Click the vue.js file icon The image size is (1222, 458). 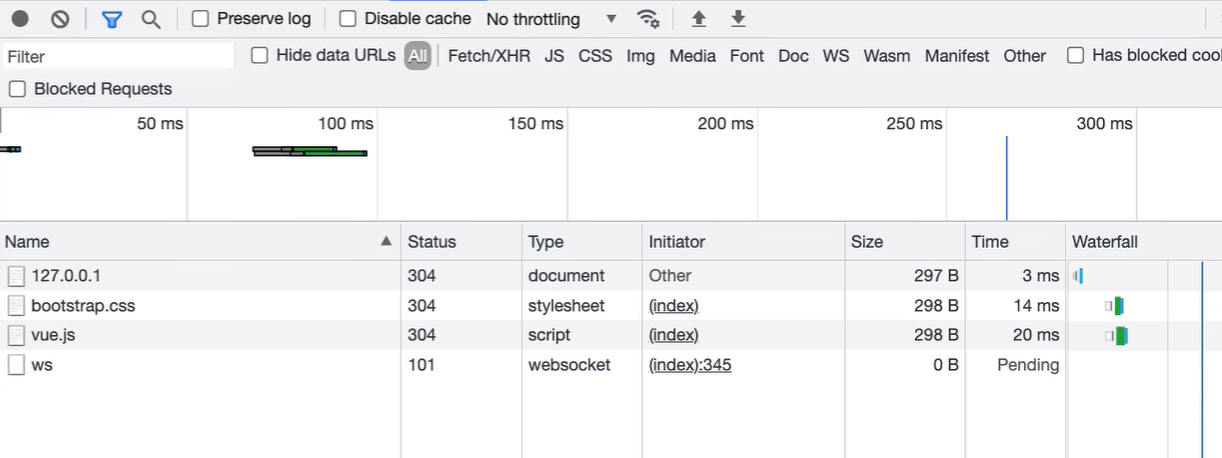point(16,335)
